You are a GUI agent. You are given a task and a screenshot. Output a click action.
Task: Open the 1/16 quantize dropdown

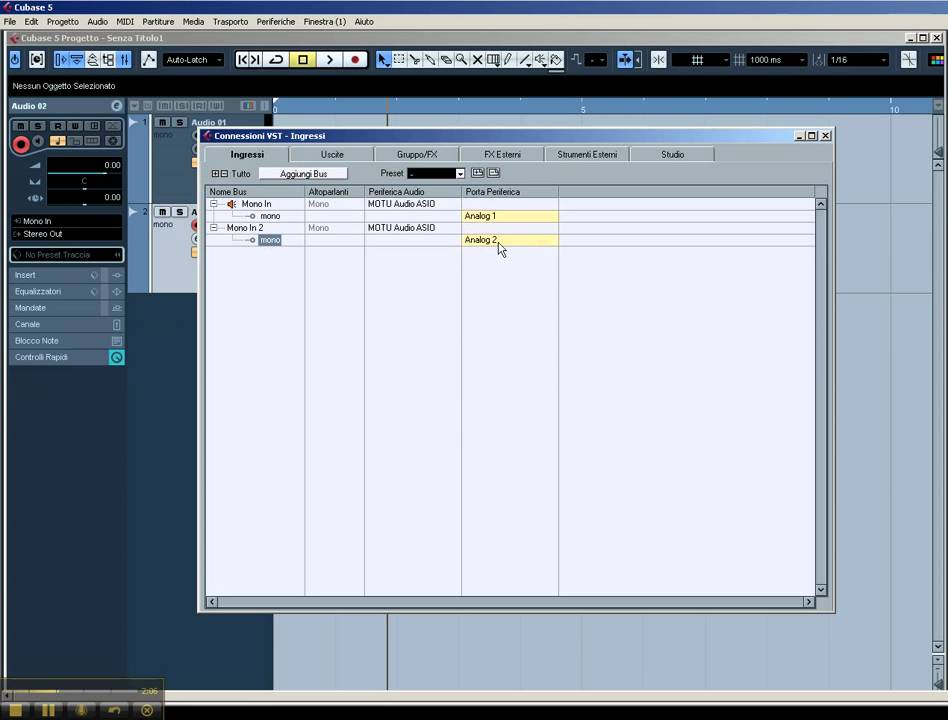coord(857,60)
